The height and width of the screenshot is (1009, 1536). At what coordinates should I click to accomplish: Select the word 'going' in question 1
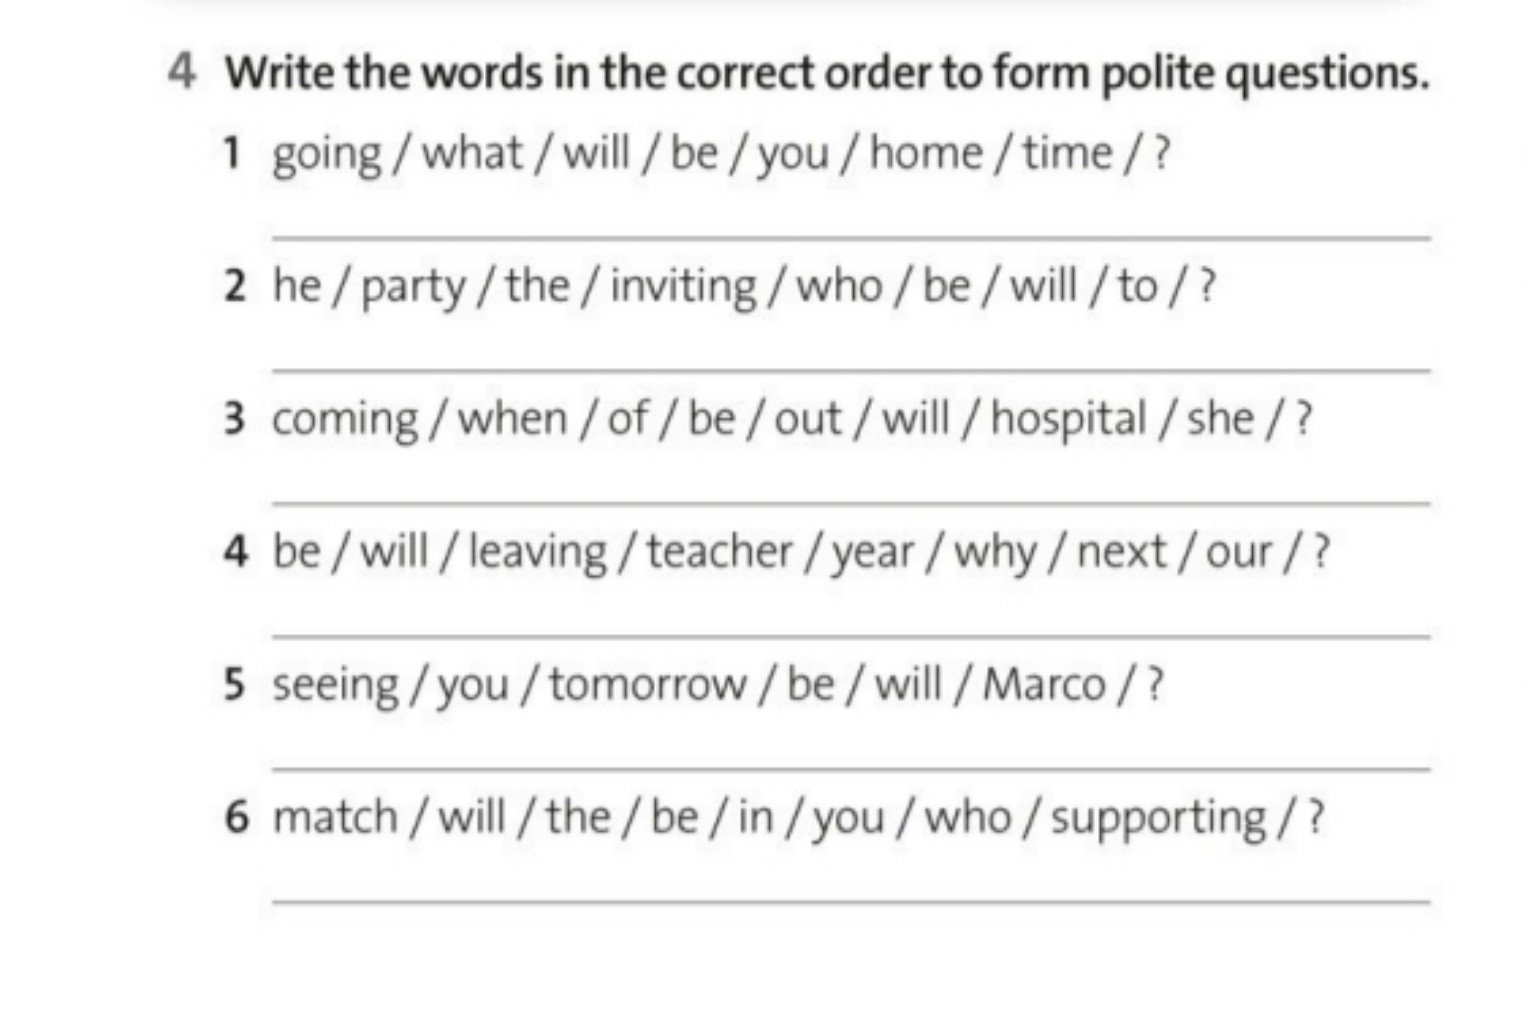point(326,155)
